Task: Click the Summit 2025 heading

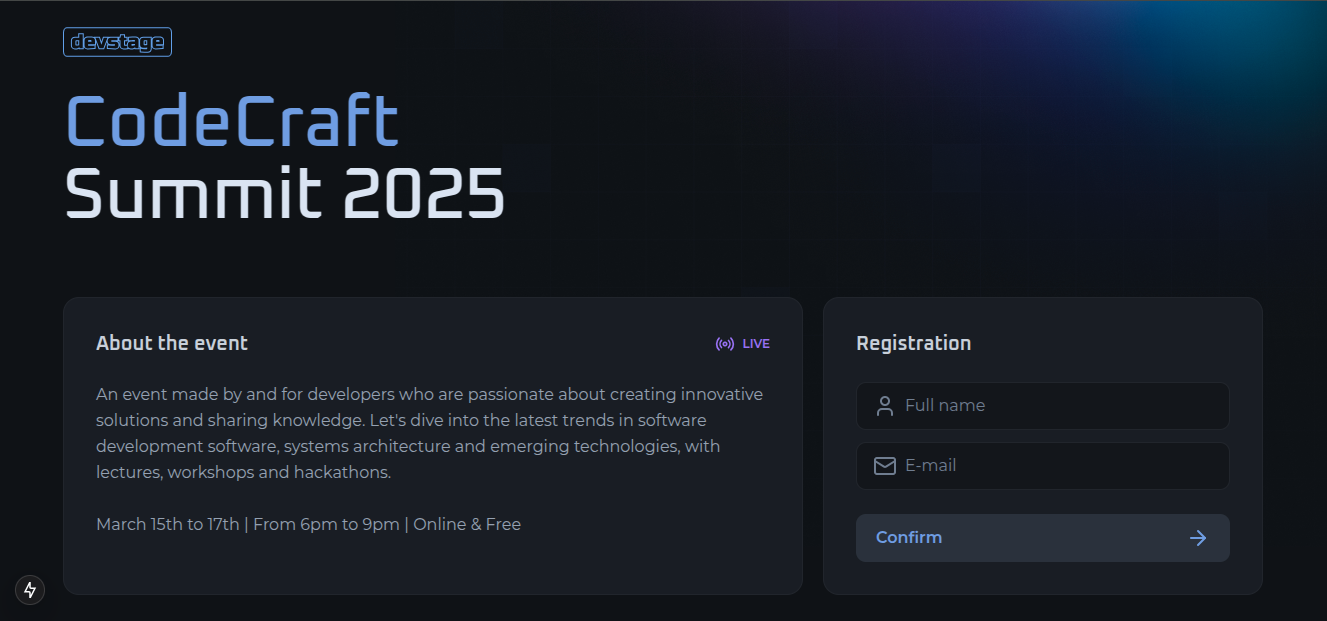Action: [285, 193]
